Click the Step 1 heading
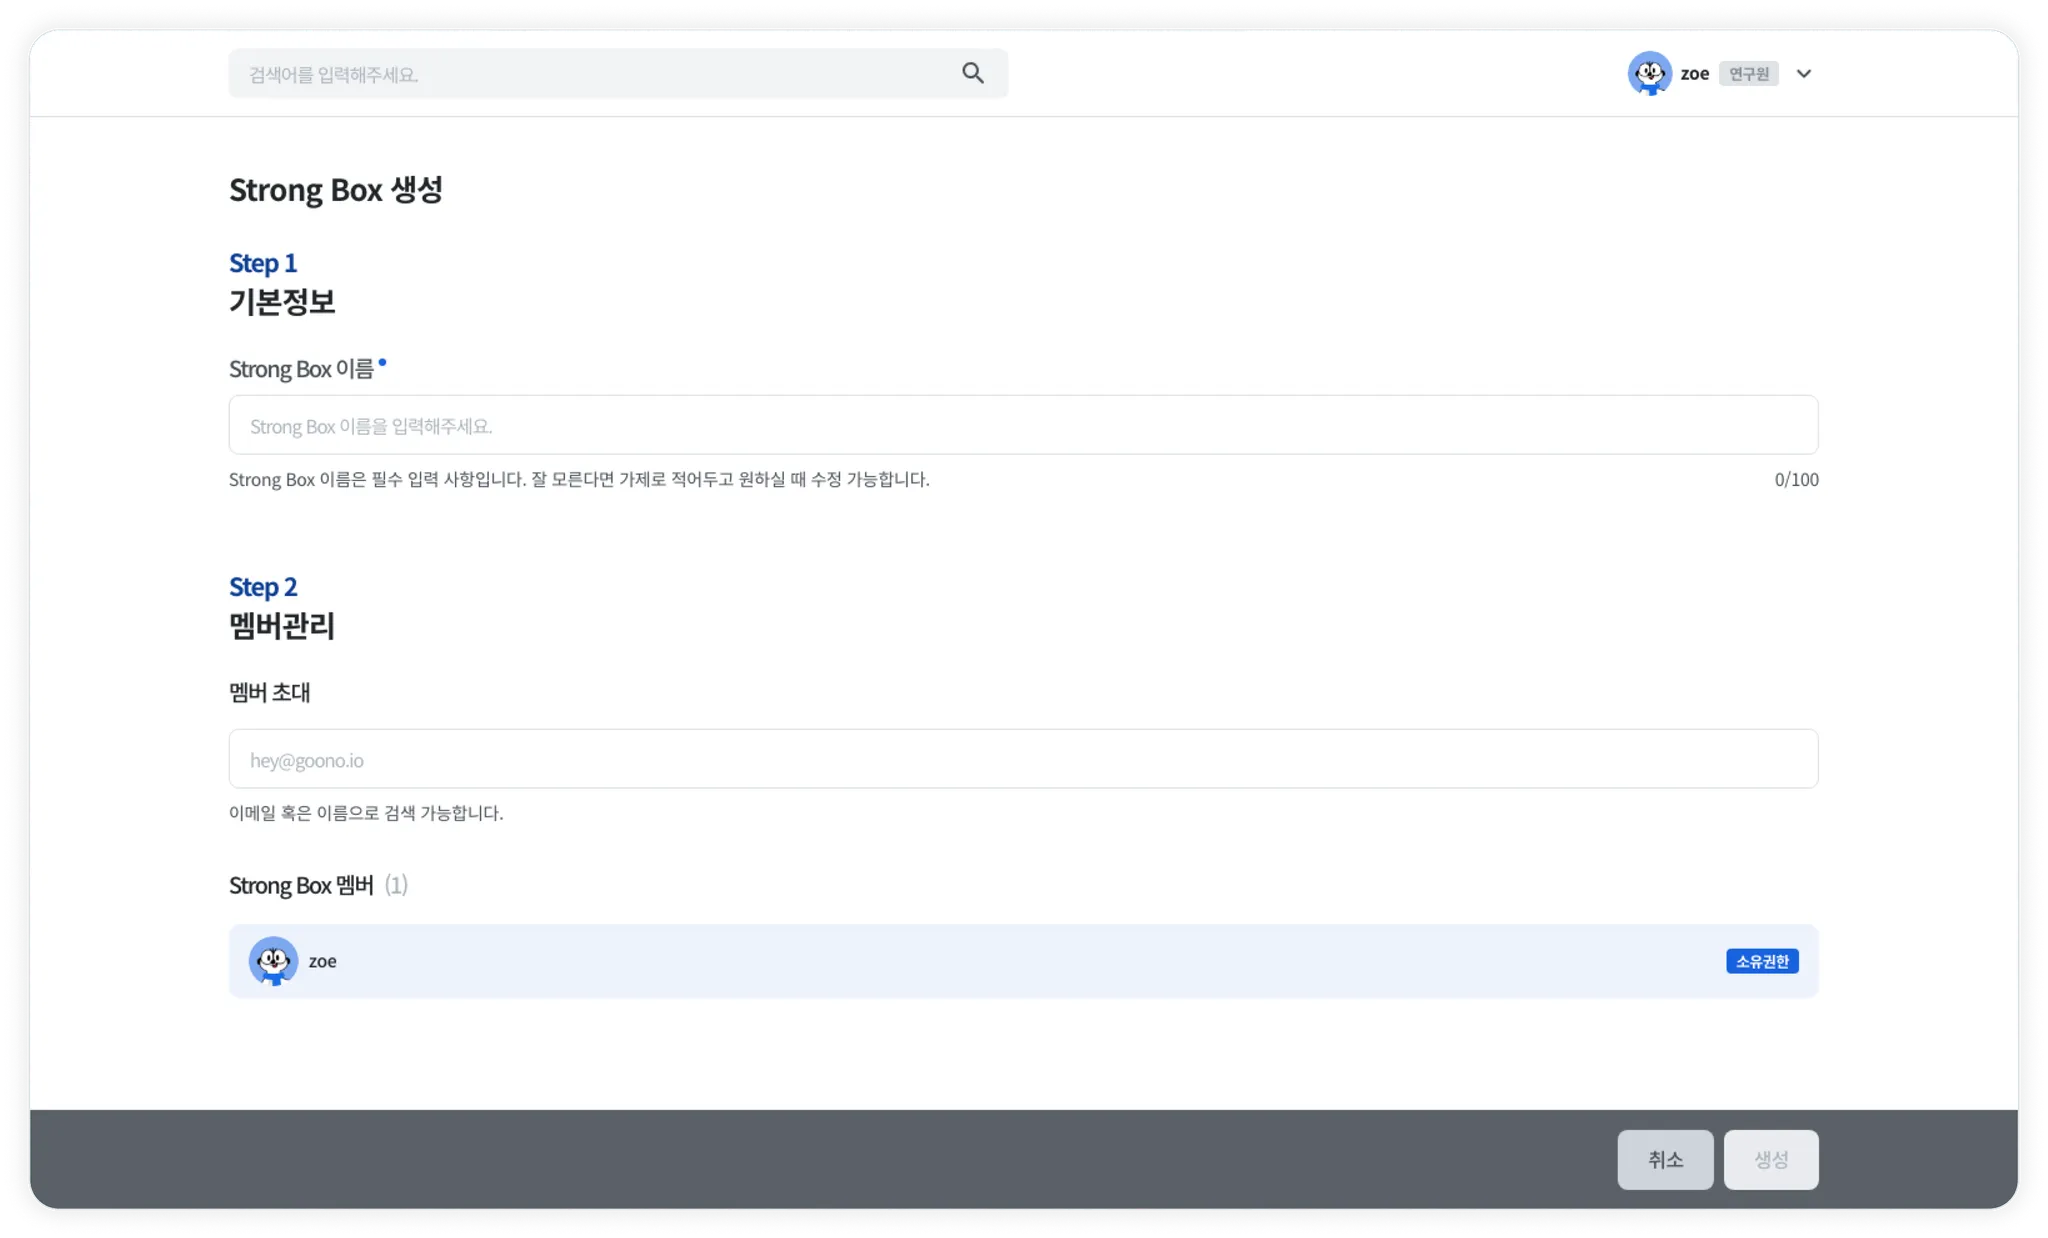This screenshot has width=2048, height=1238. point(263,263)
